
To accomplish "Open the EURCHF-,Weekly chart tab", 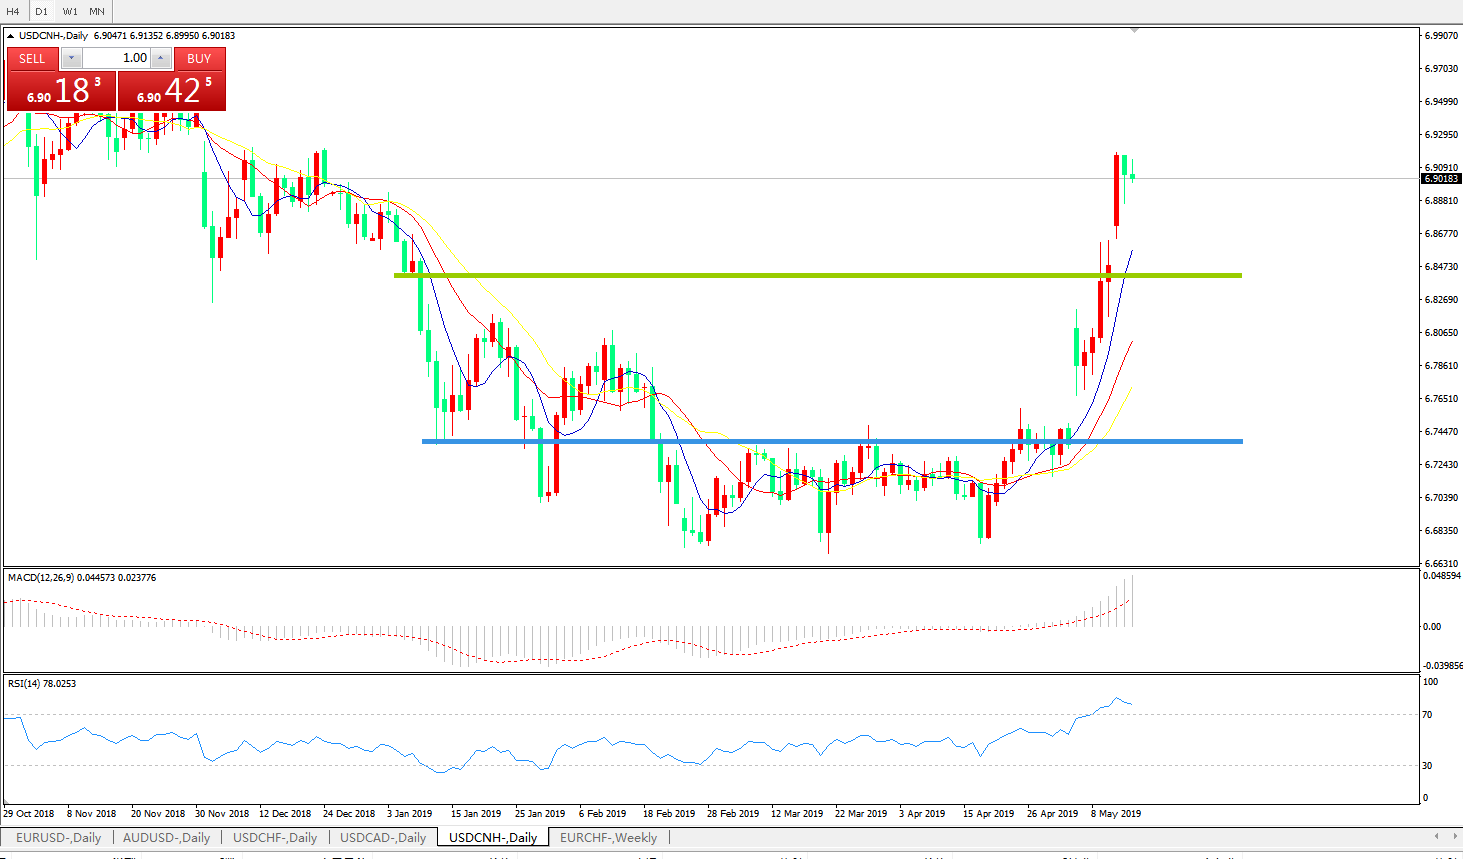I will click(608, 838).
